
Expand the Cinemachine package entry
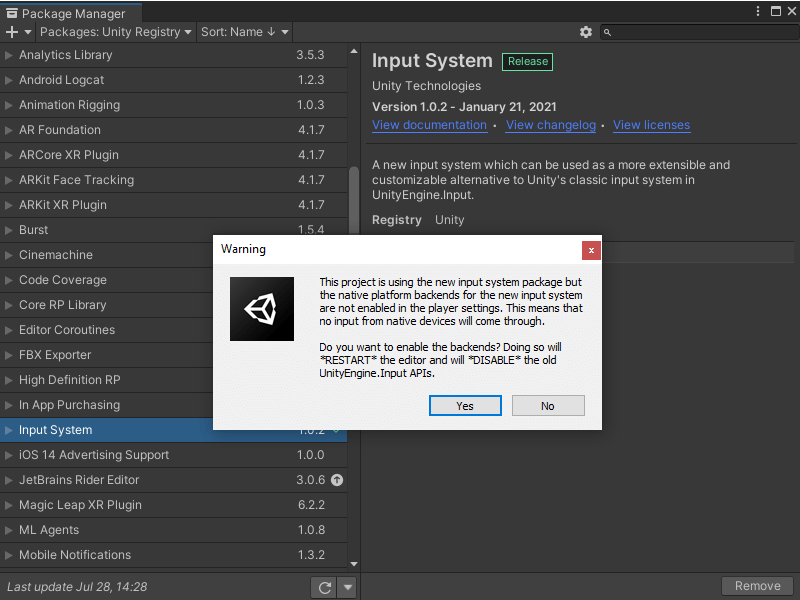10,255
